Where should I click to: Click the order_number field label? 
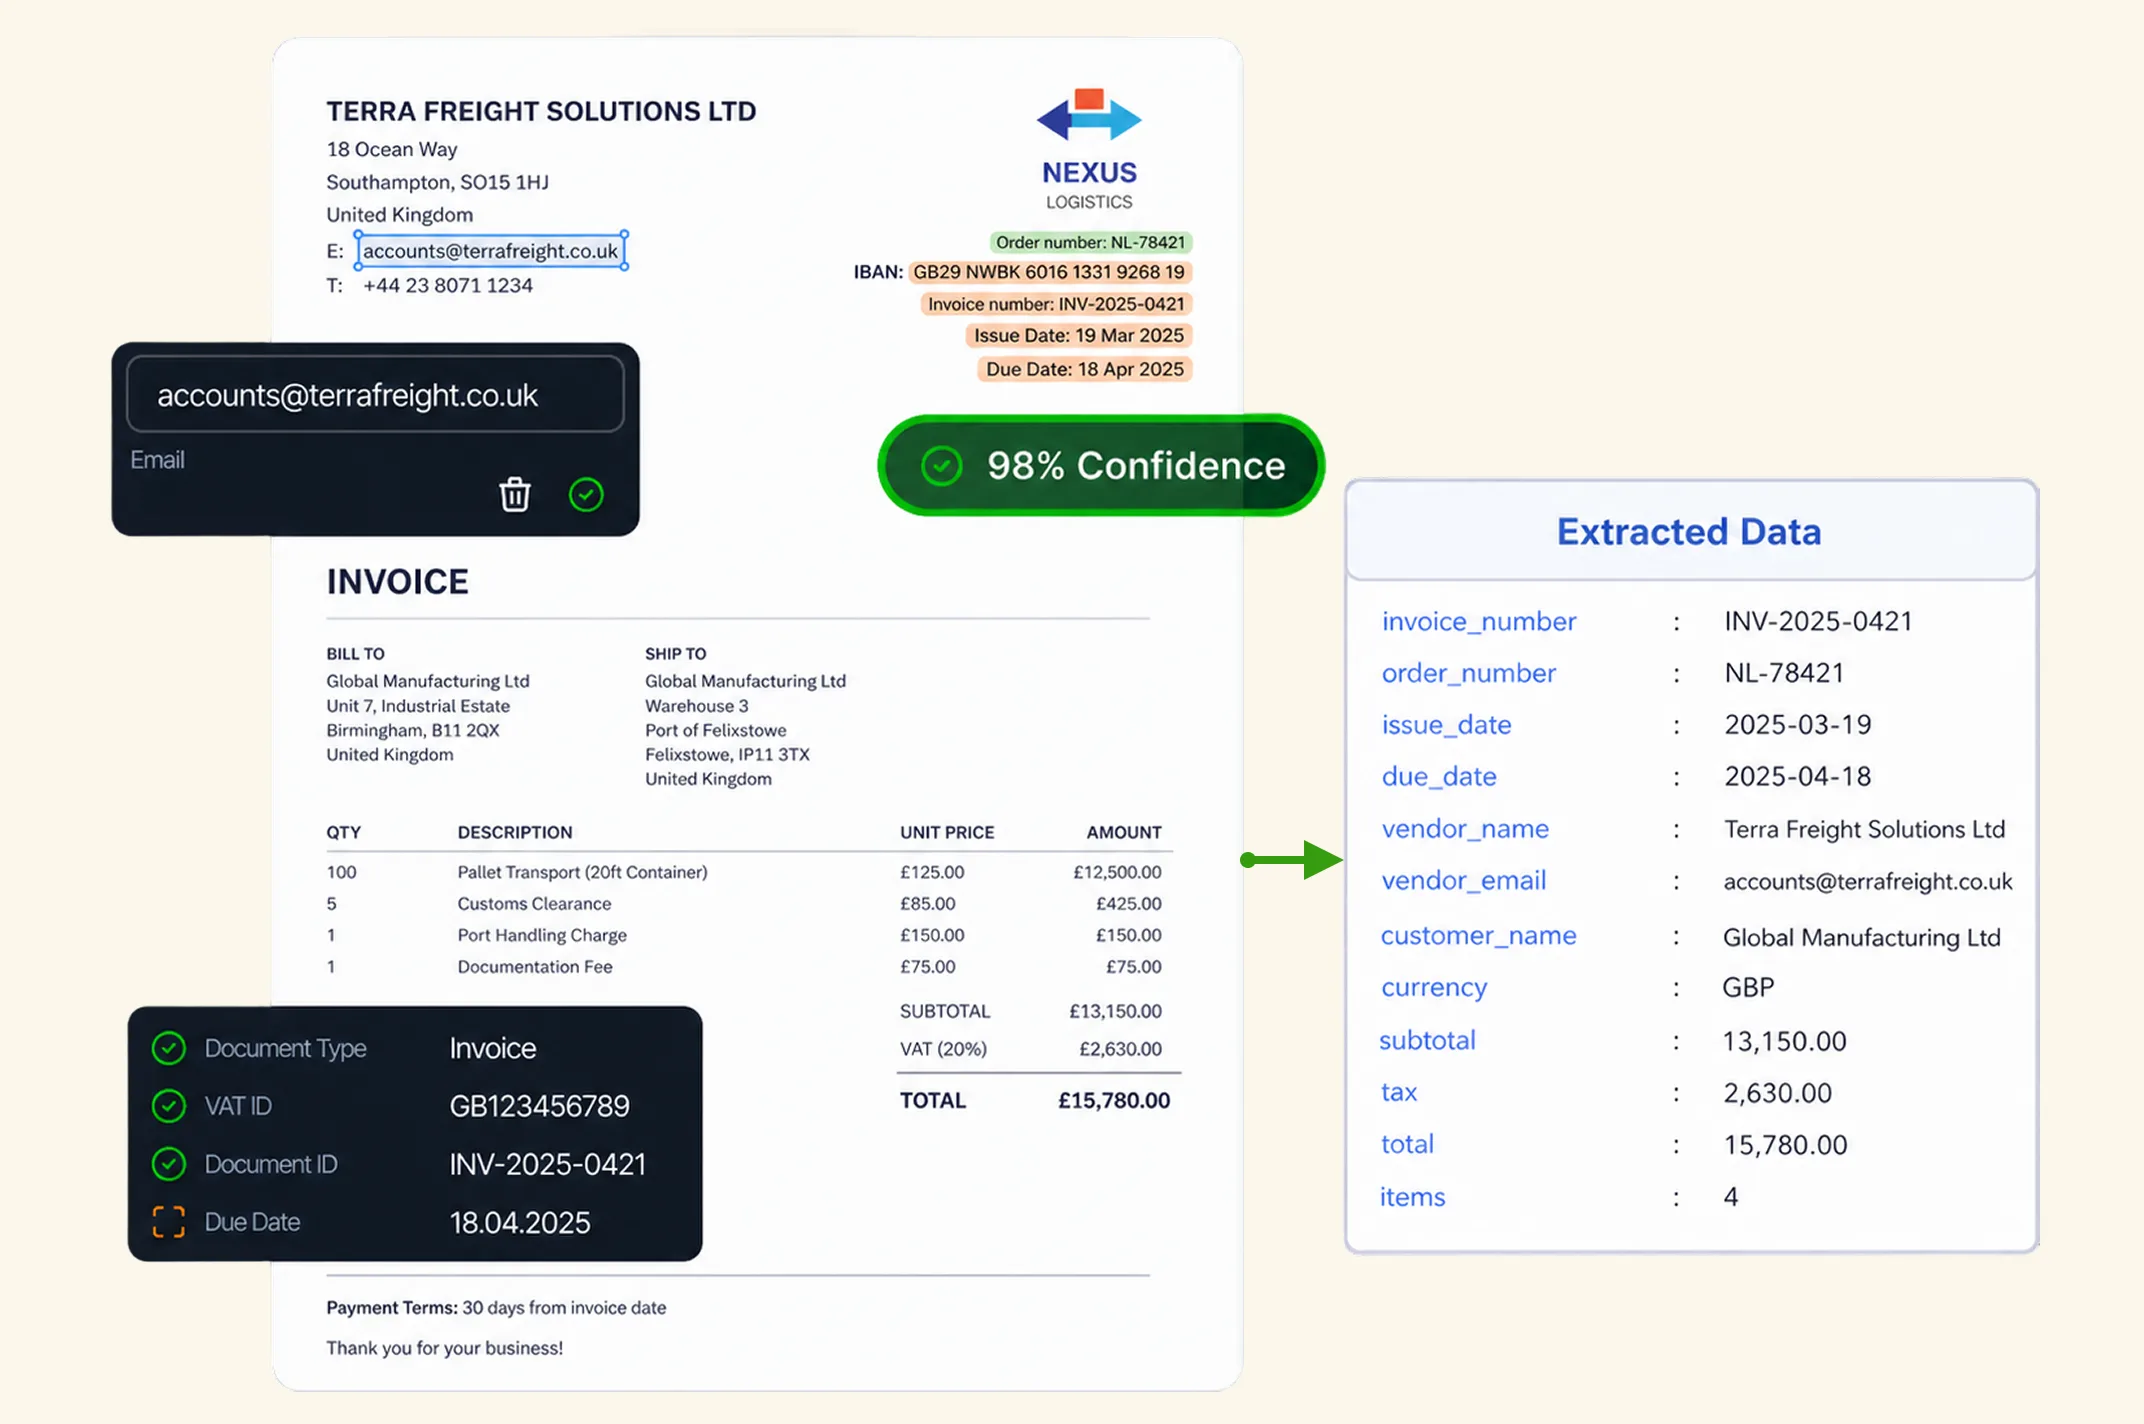point(1469,674)
